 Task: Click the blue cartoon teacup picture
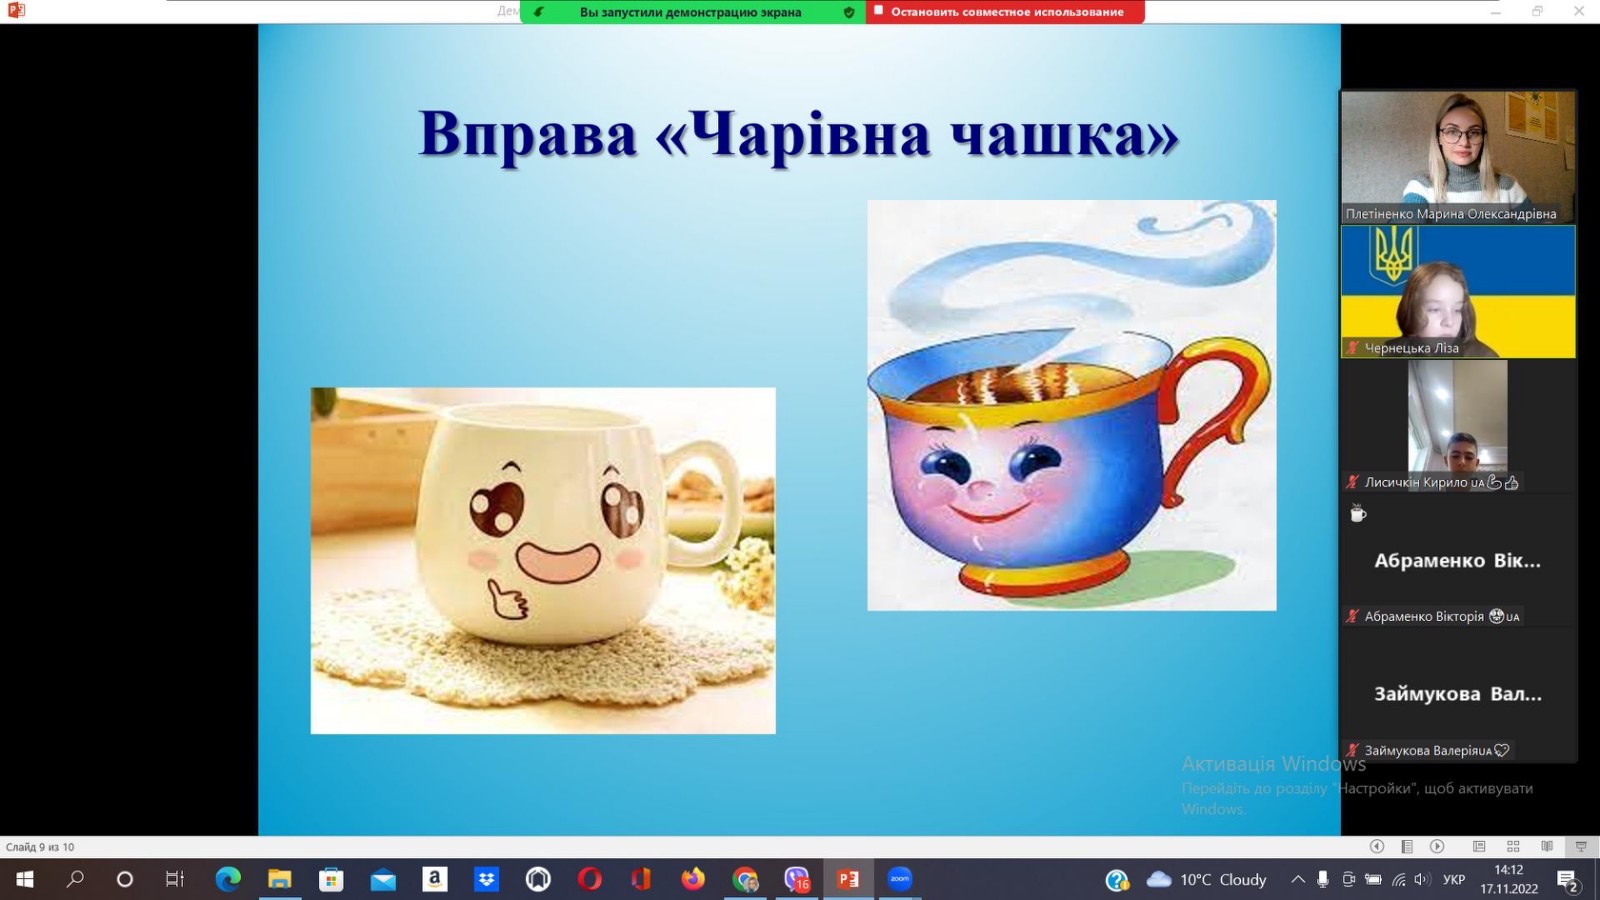1072,405
